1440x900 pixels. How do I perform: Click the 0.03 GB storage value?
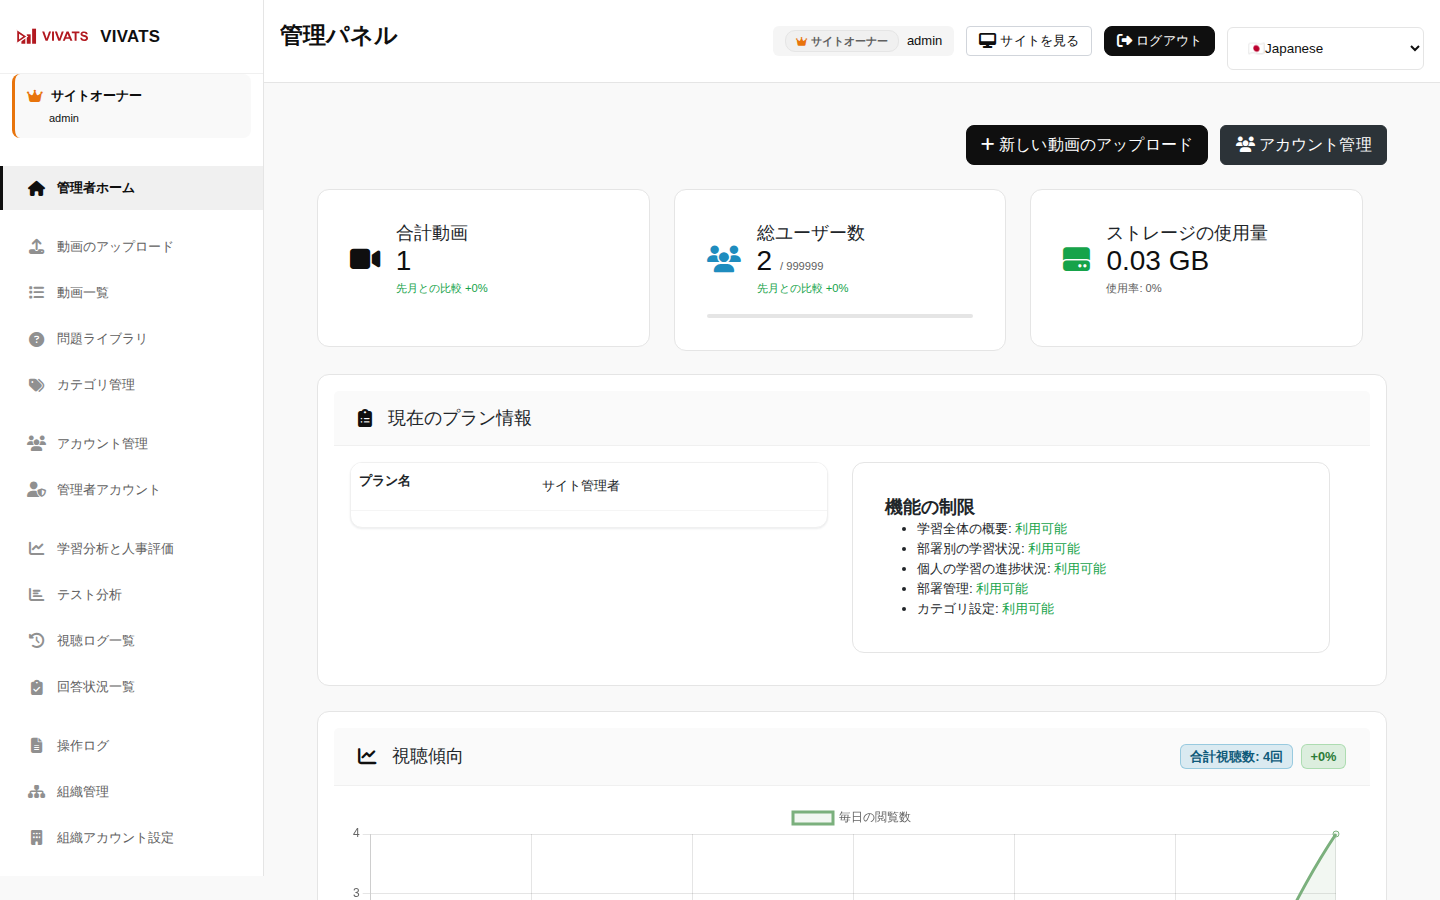click(x=1157, y=261)
